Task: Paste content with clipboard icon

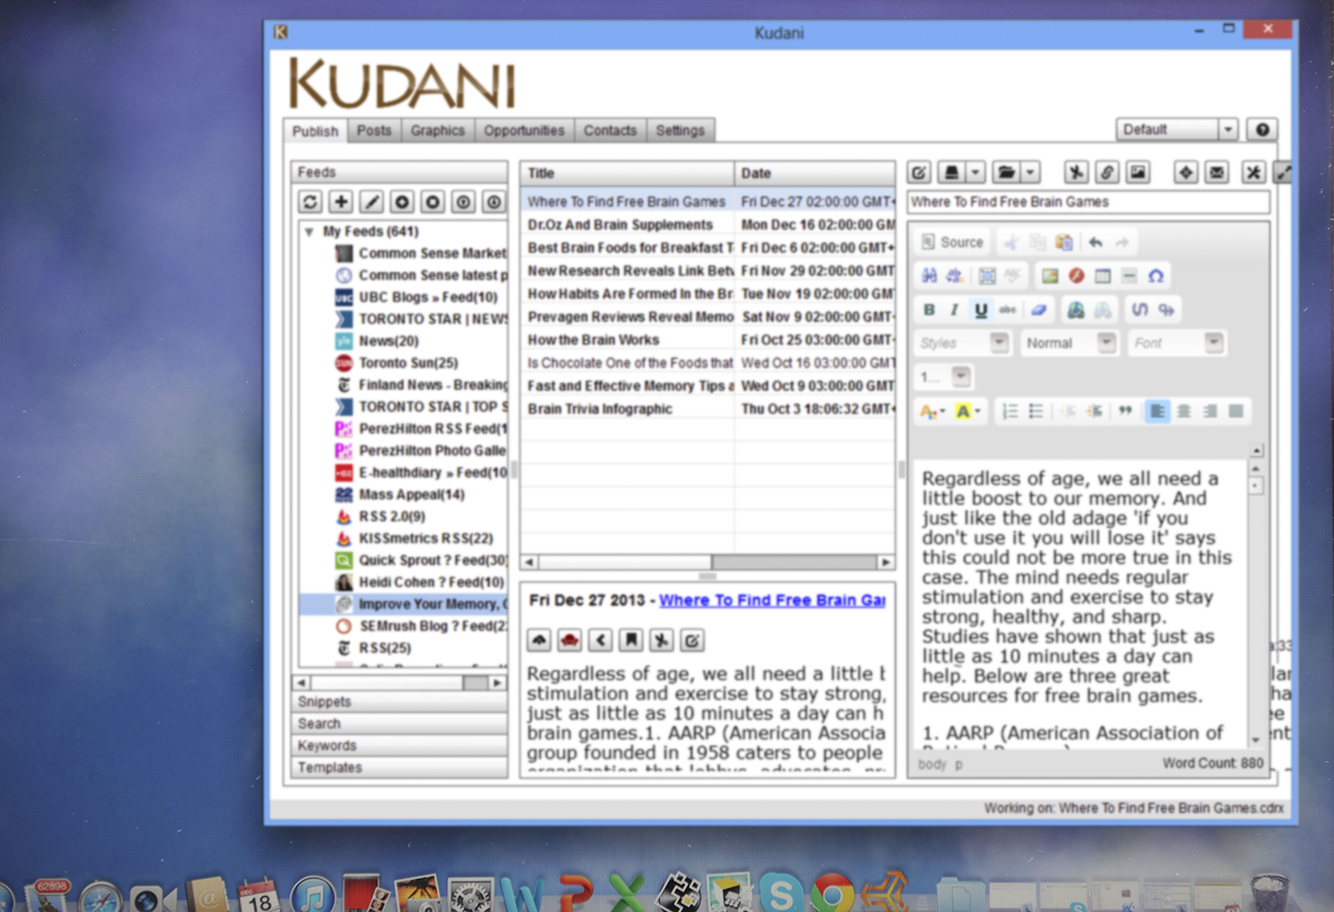Action: coord(1064,242)
